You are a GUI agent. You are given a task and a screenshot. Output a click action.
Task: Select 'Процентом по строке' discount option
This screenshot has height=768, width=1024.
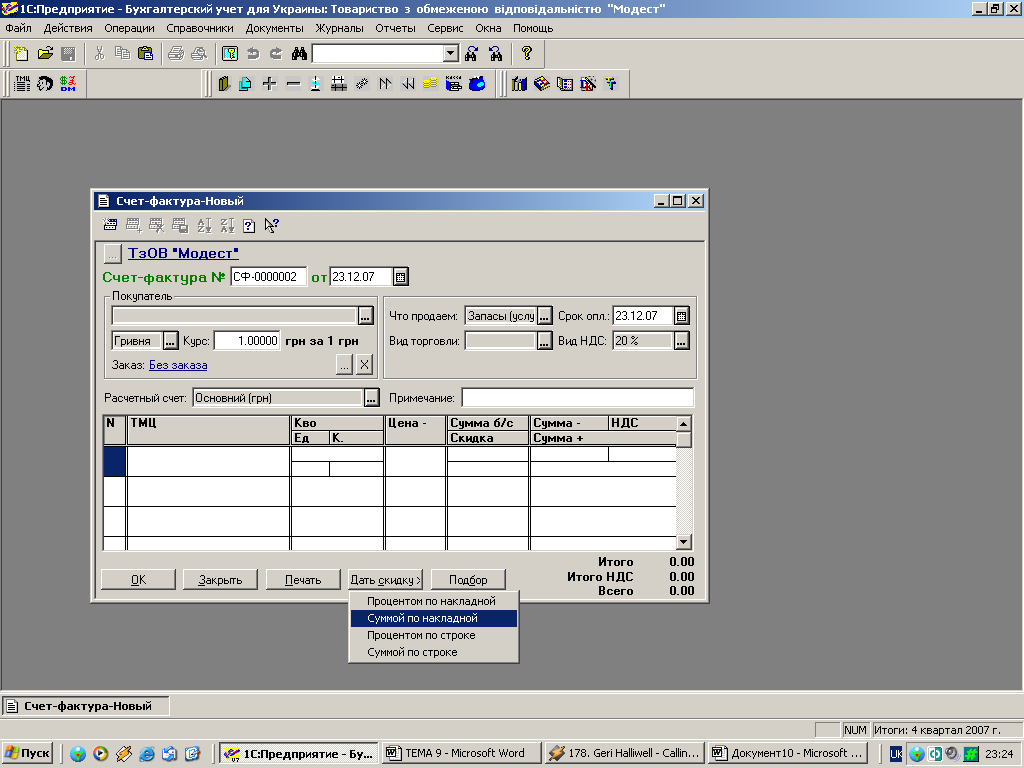point(434,635)
